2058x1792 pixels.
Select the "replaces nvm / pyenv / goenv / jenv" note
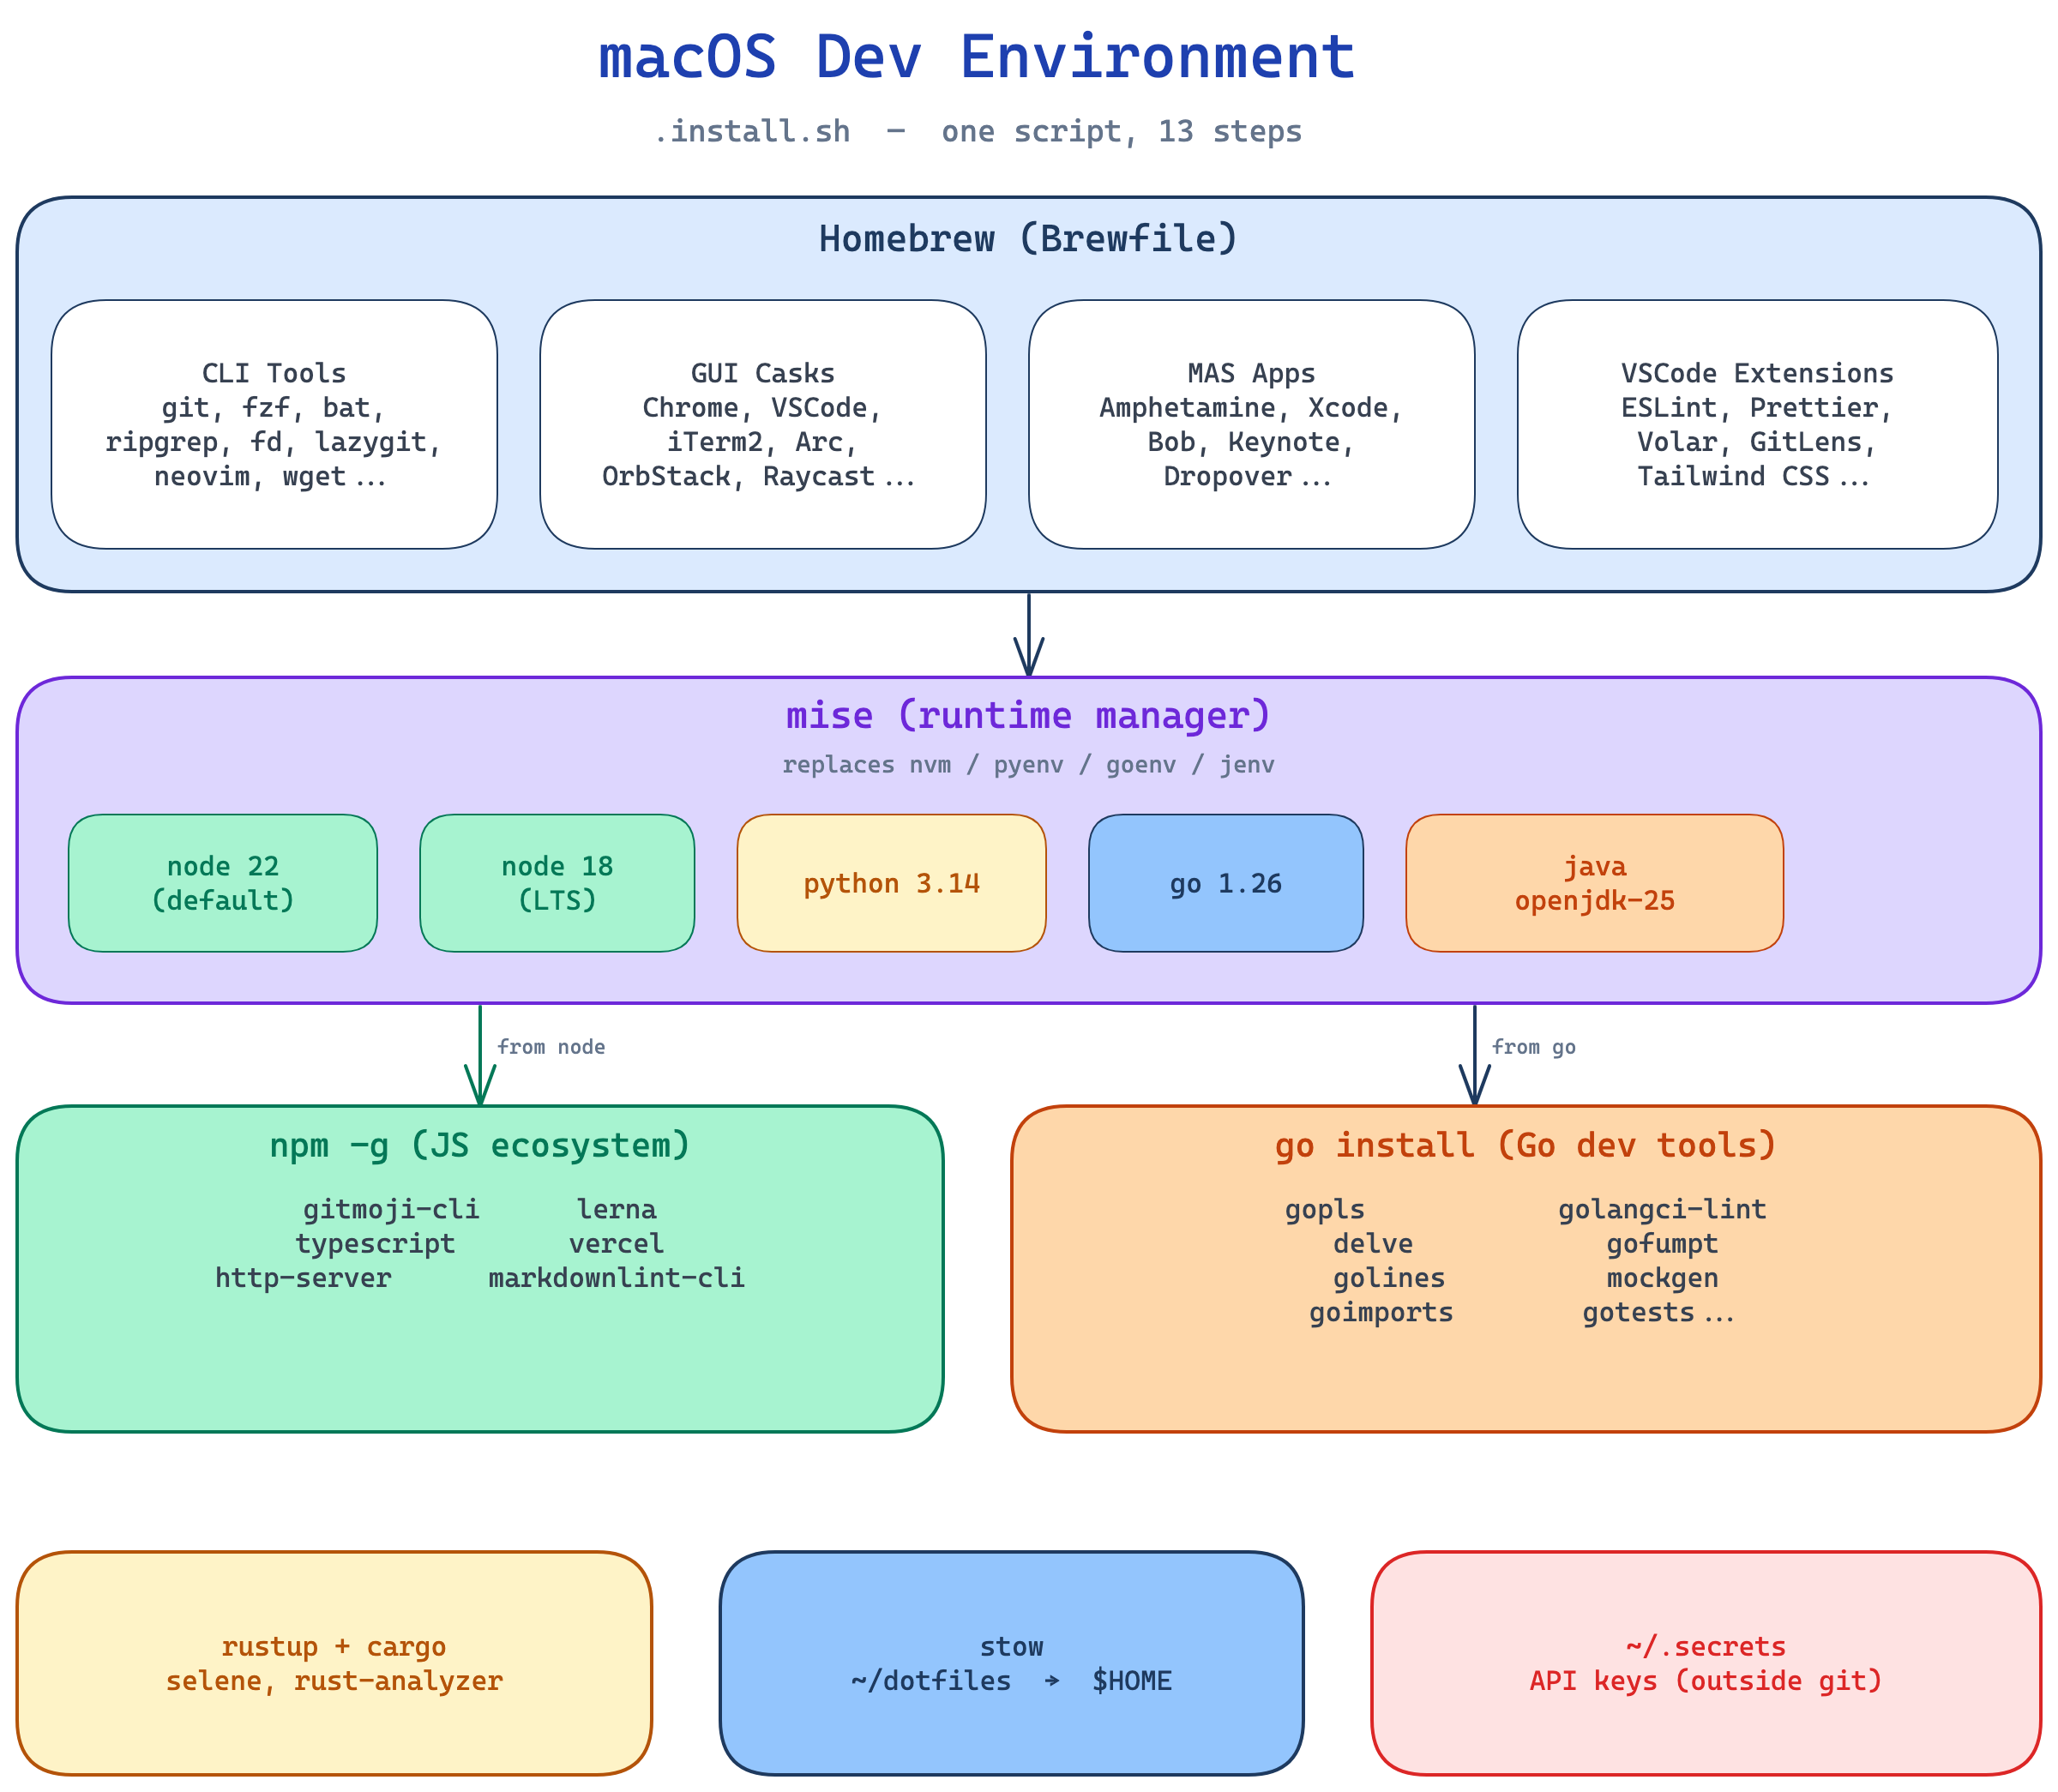tap(1028, 765)
